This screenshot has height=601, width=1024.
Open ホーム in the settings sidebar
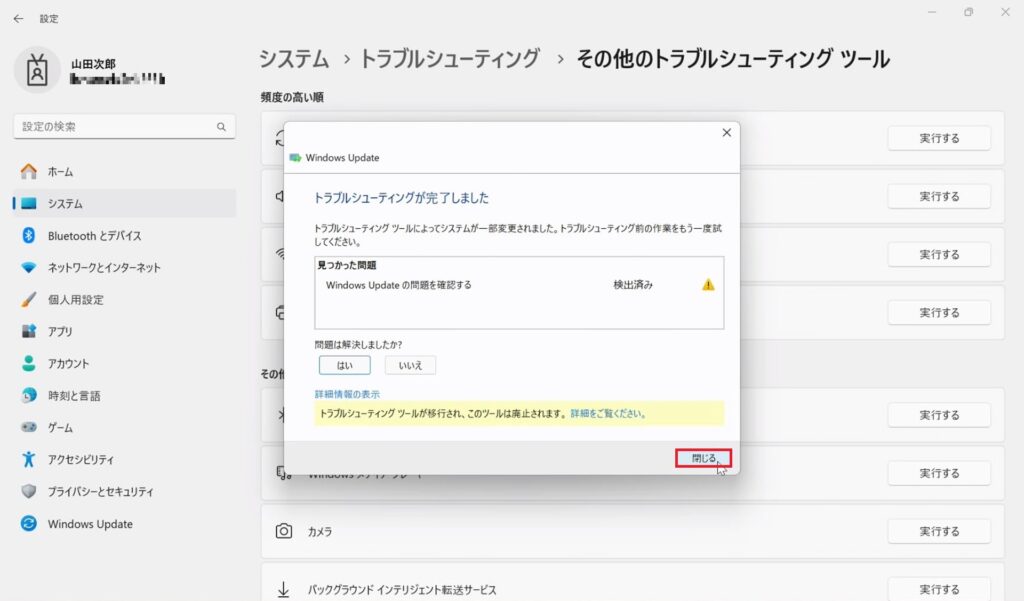(x=124, y=172)
